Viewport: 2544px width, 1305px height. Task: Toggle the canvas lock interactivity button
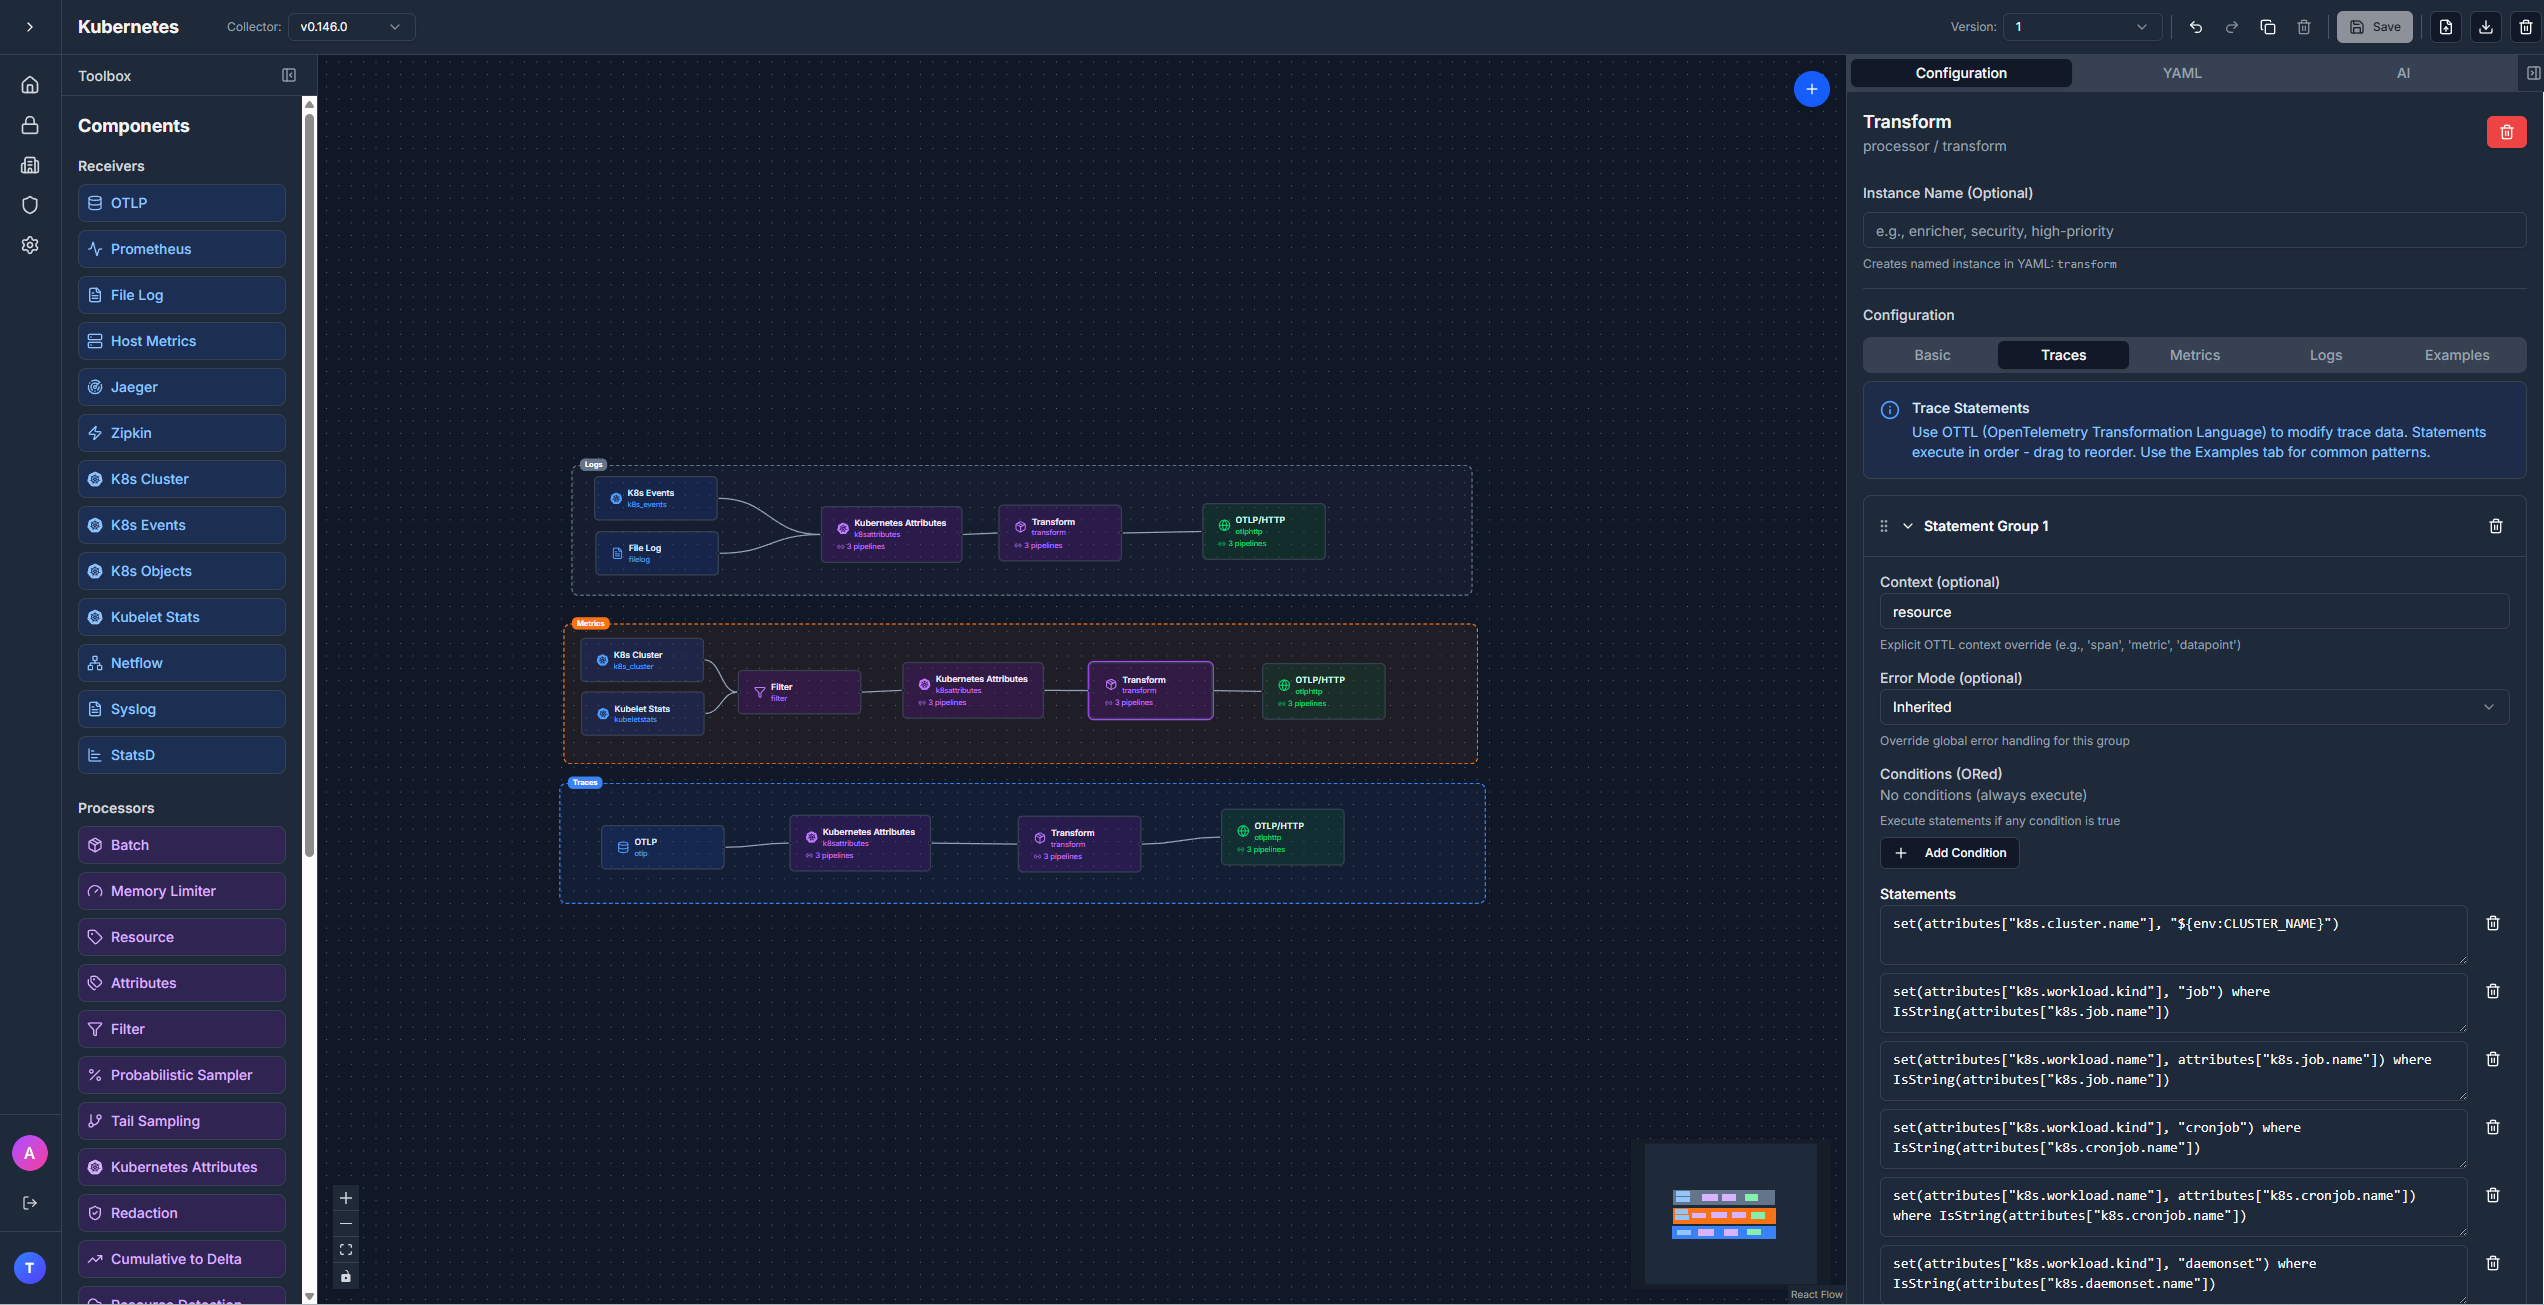point(346,1277)
